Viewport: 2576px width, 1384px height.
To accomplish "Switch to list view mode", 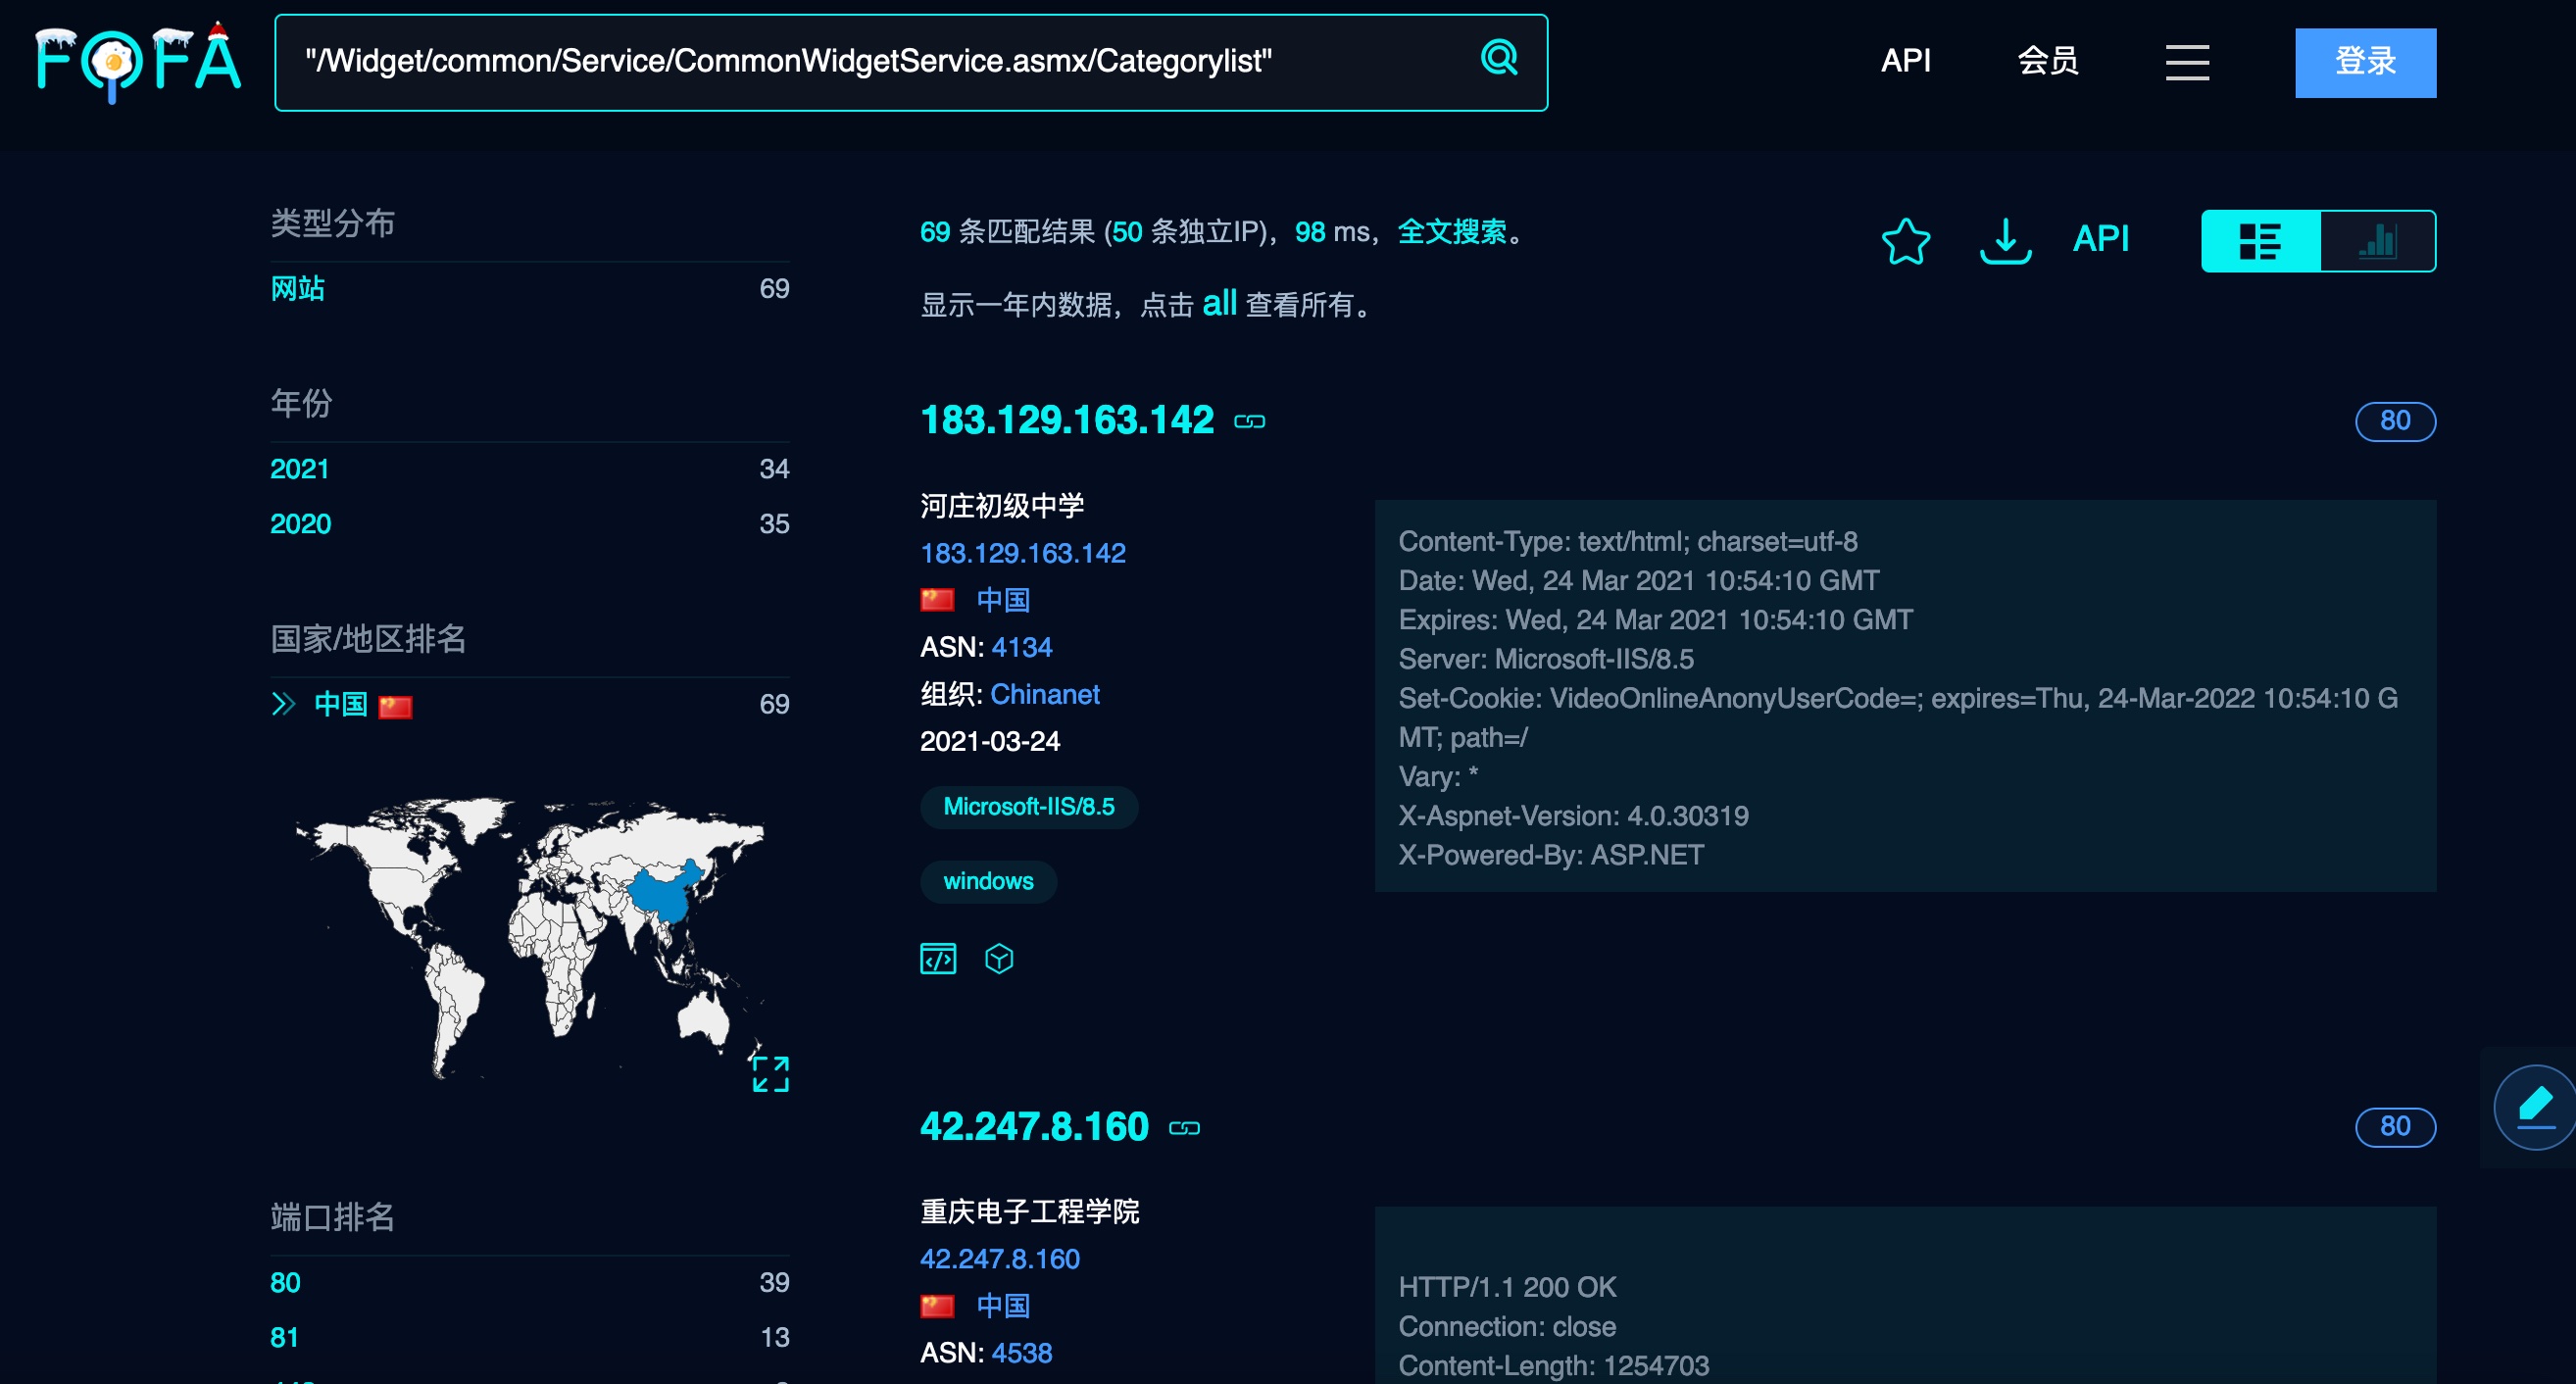I will click(2260, 241).
